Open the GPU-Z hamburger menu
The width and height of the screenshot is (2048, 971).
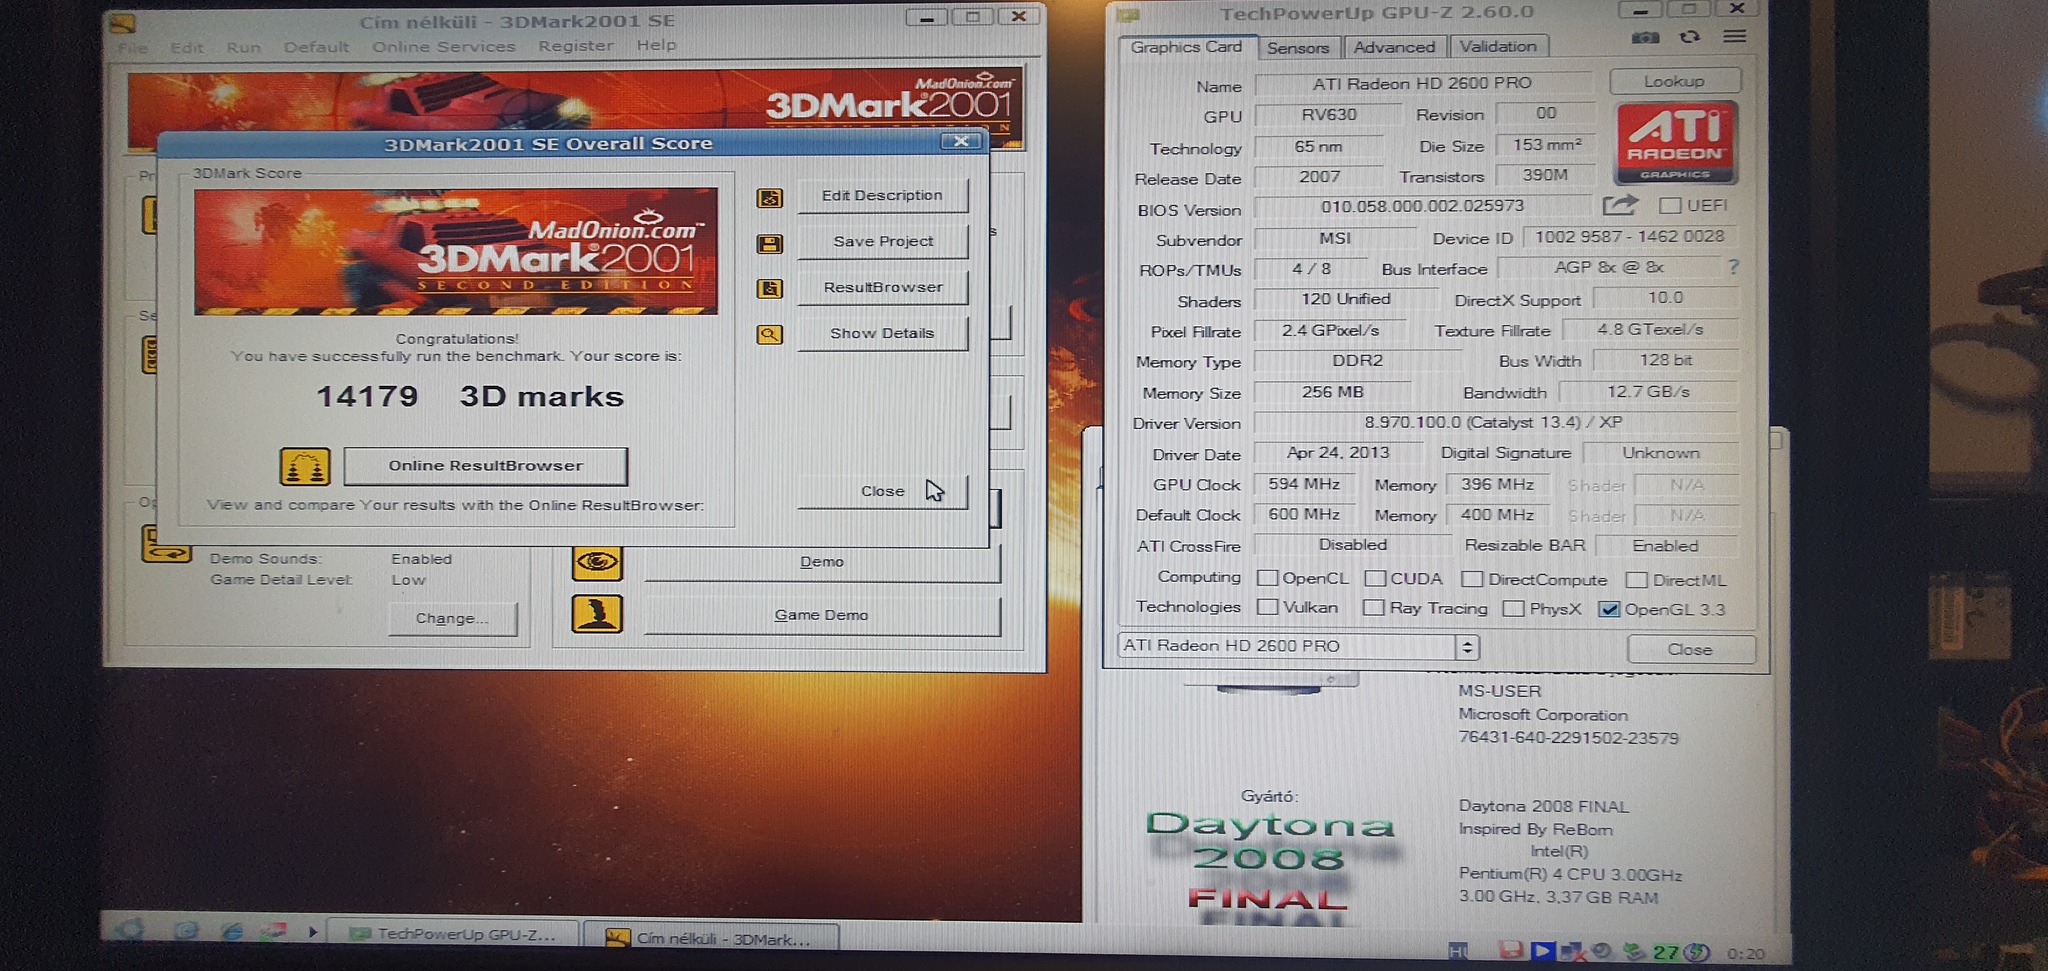pos(1735,37)
